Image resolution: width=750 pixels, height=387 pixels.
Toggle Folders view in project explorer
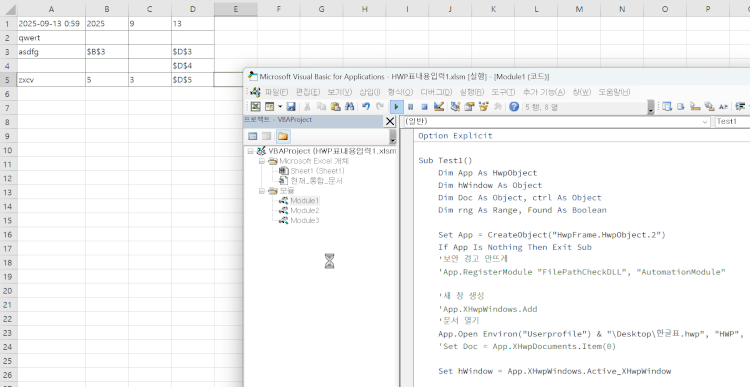pyautogui.click(x=283, y=136)
